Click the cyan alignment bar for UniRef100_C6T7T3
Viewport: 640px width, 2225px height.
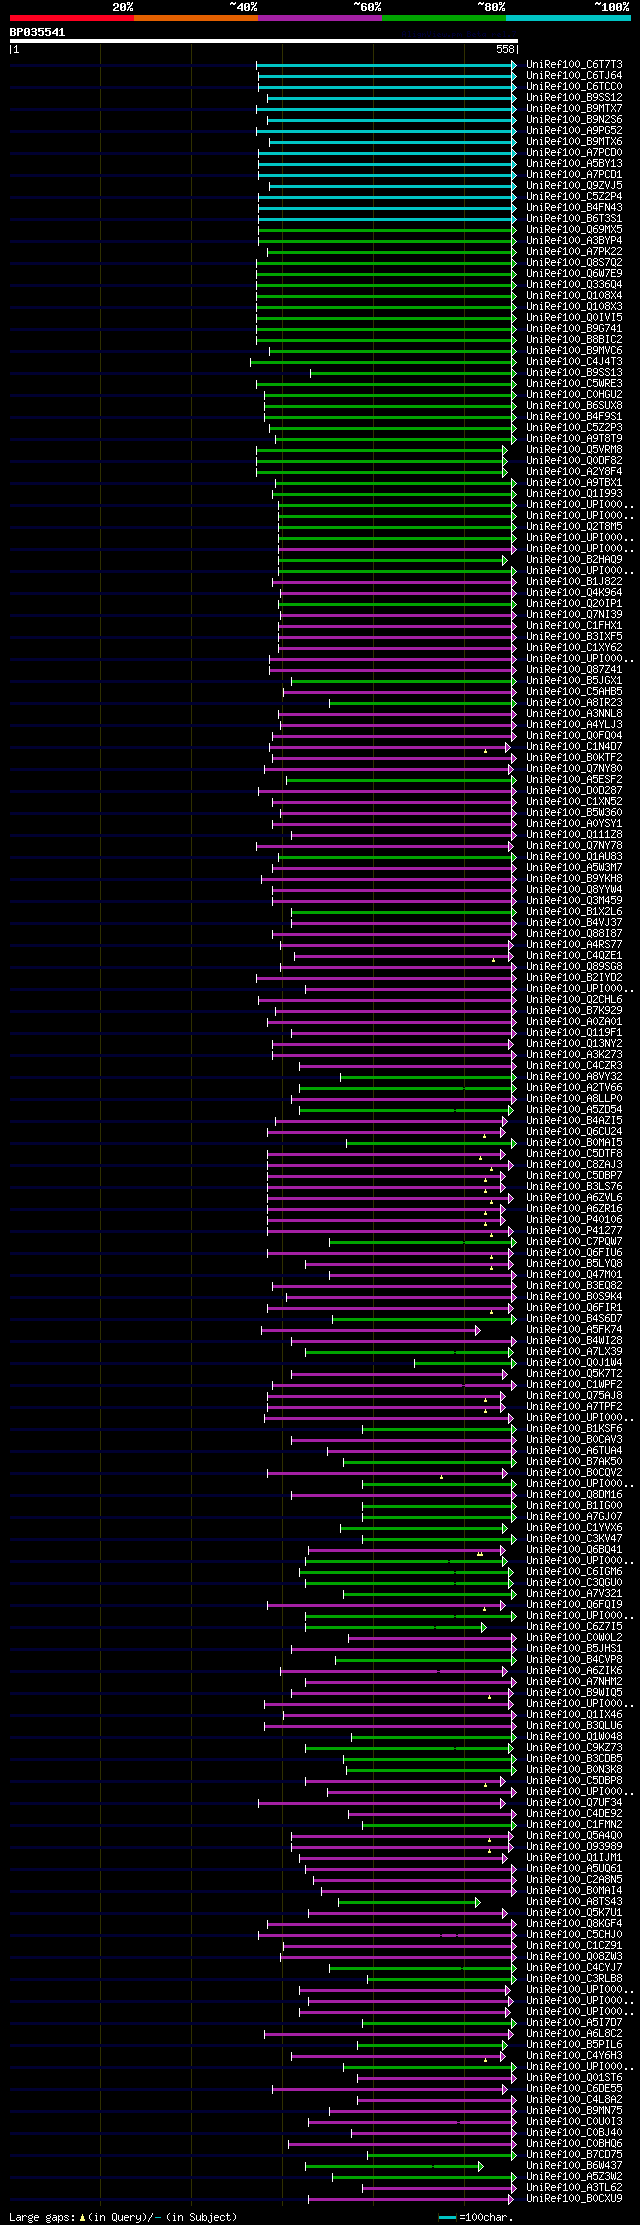pyautogui.click(x=387, y=64)
